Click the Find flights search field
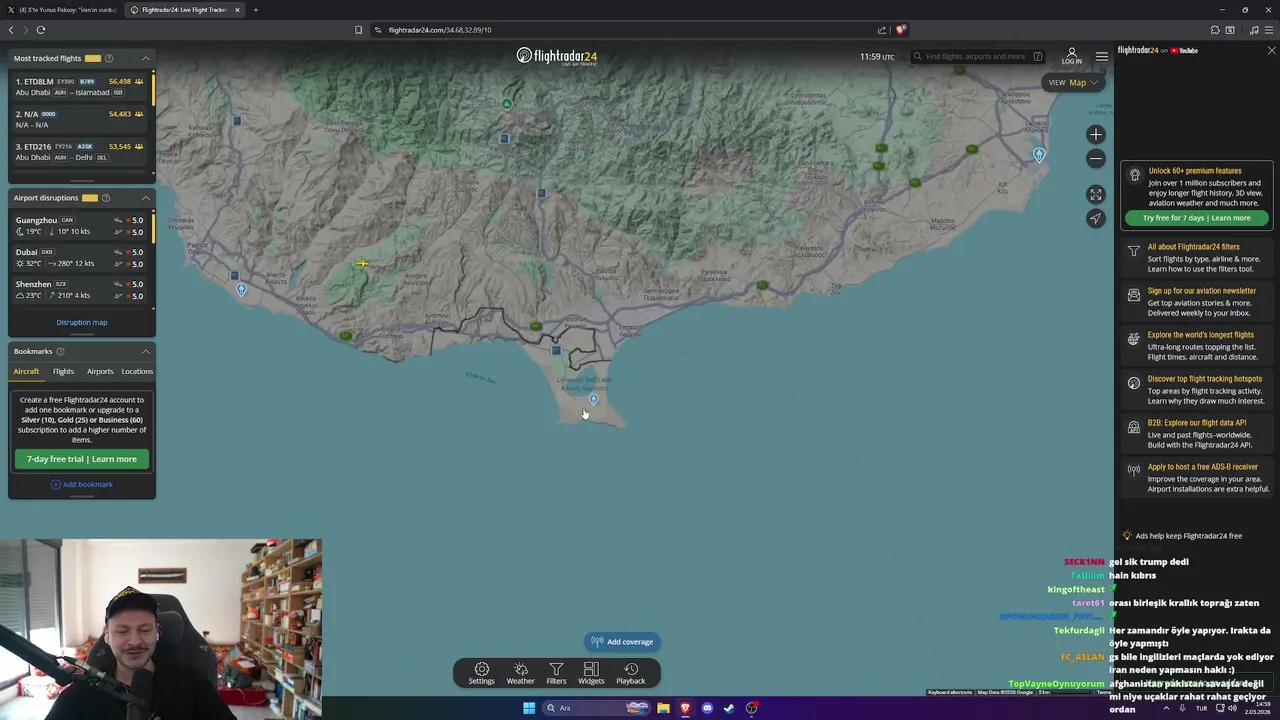This screenshot has height=720, width=1280. [x=976, y=56]
